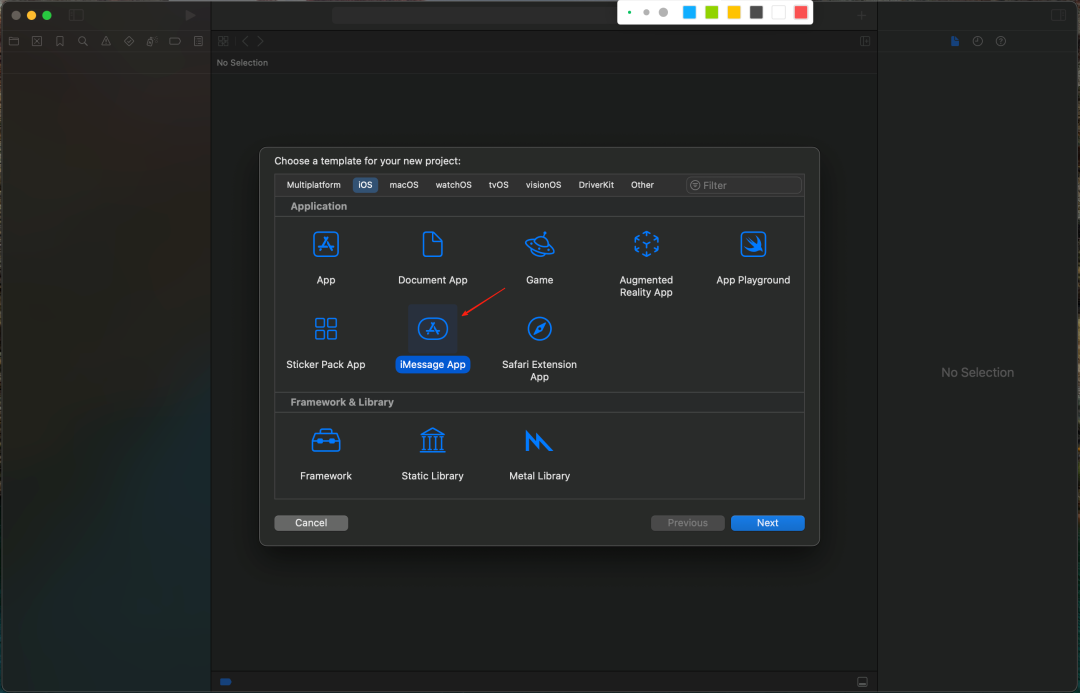
Task: Open the Source Control navigator
Action: 37,41
